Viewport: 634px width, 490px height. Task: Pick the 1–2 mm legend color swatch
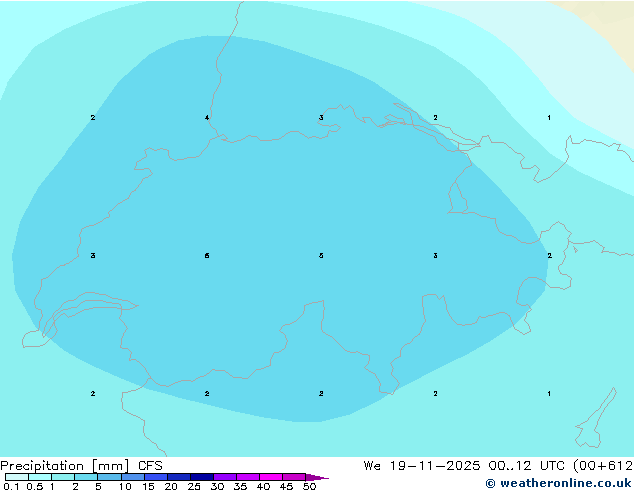point(63,477)
